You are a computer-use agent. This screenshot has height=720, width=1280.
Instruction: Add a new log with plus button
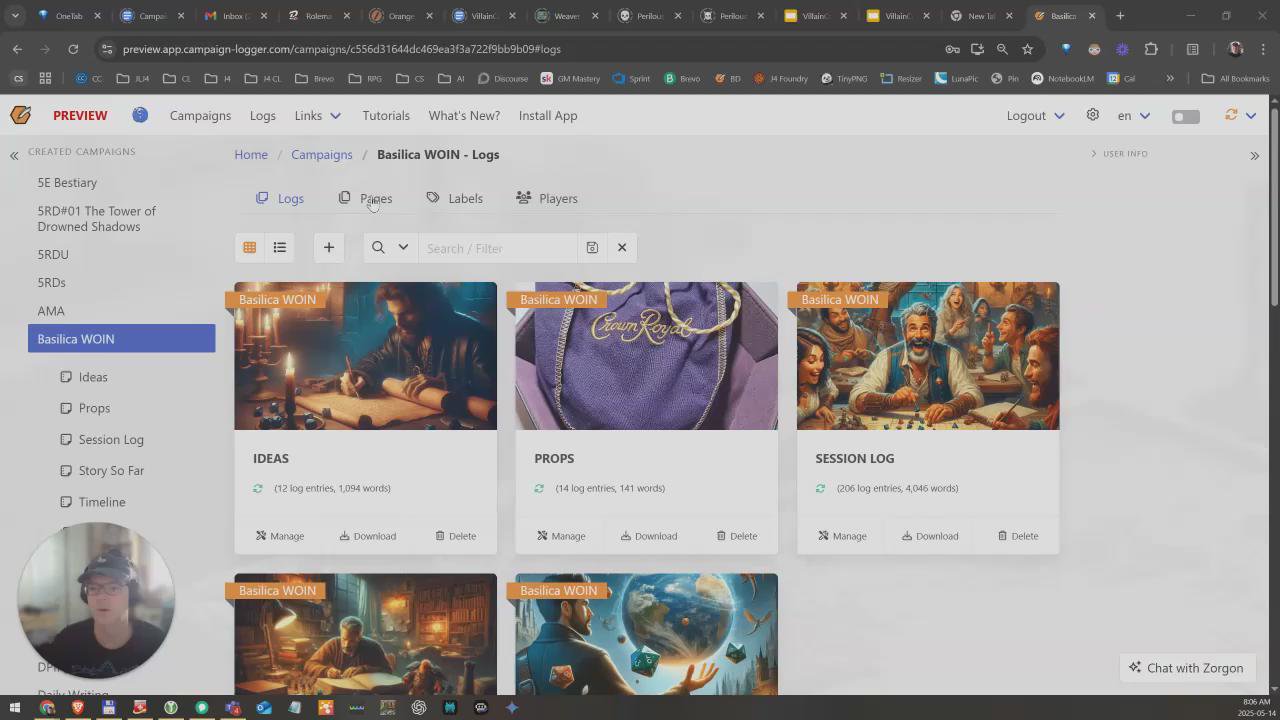(x=328, y=248)
